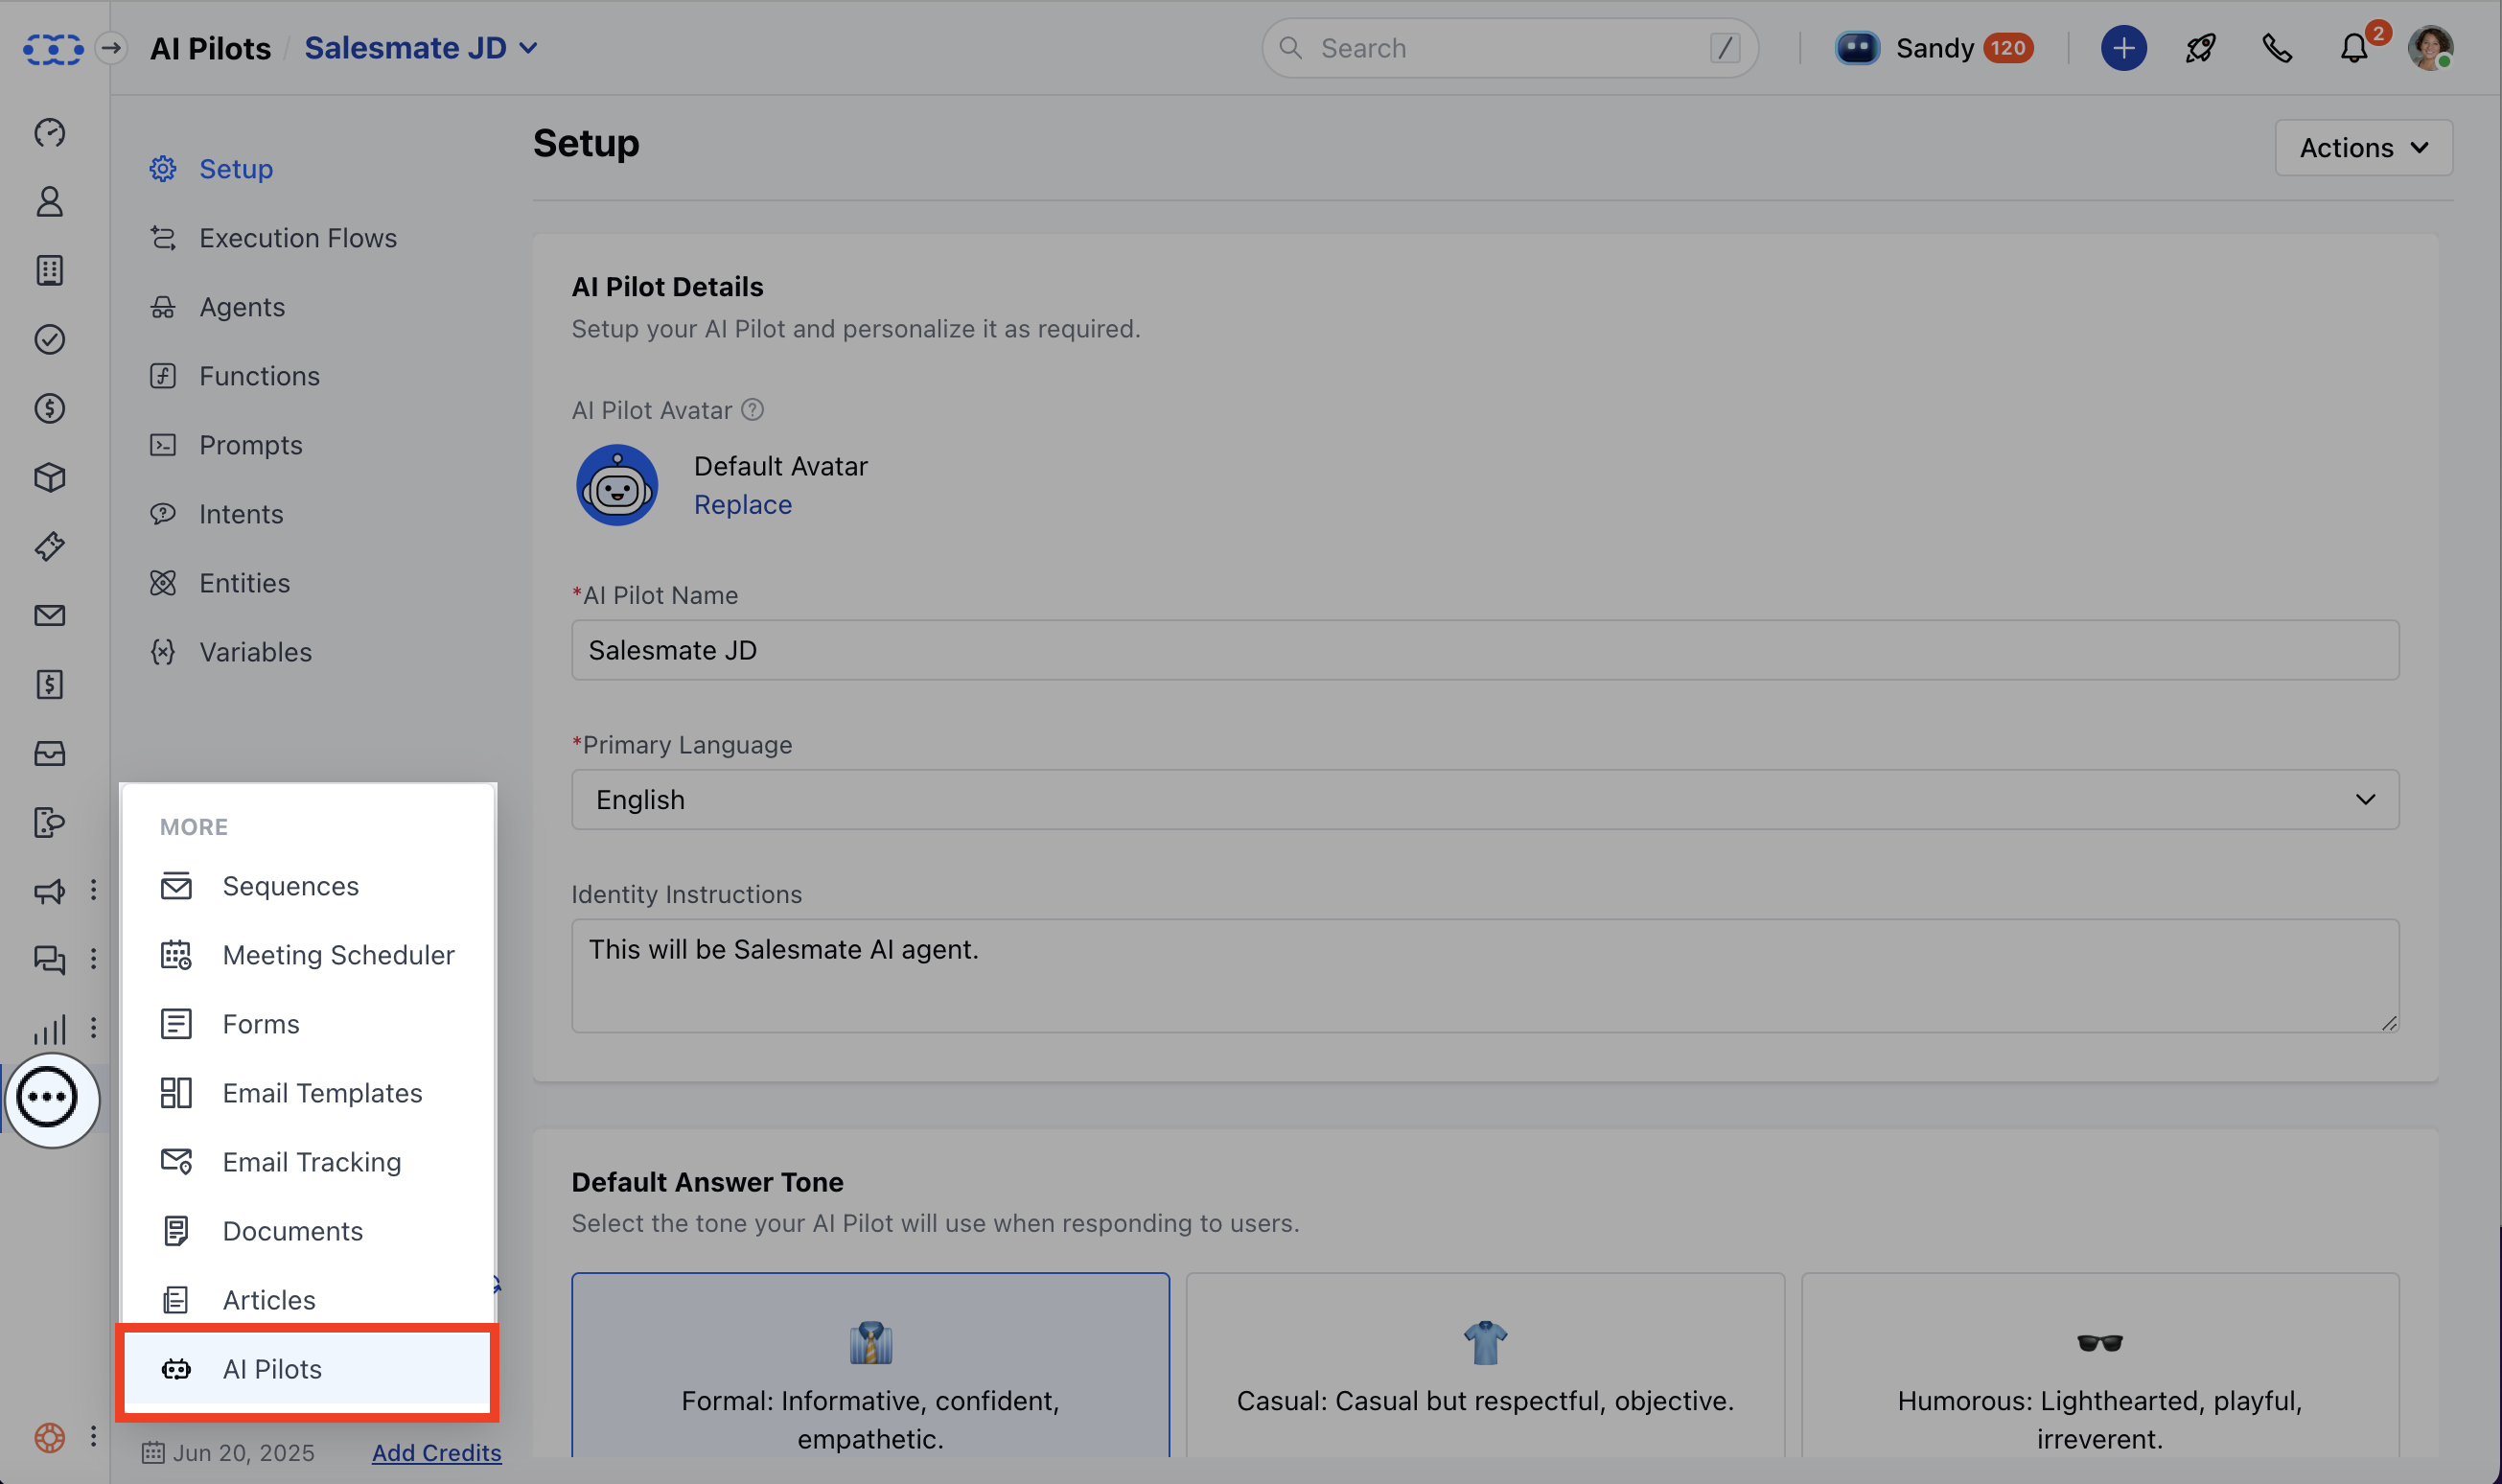Open notifications bell with 2 badge
The width and height of the screenshot is (2502, 1484).
tap(2354, 47)
